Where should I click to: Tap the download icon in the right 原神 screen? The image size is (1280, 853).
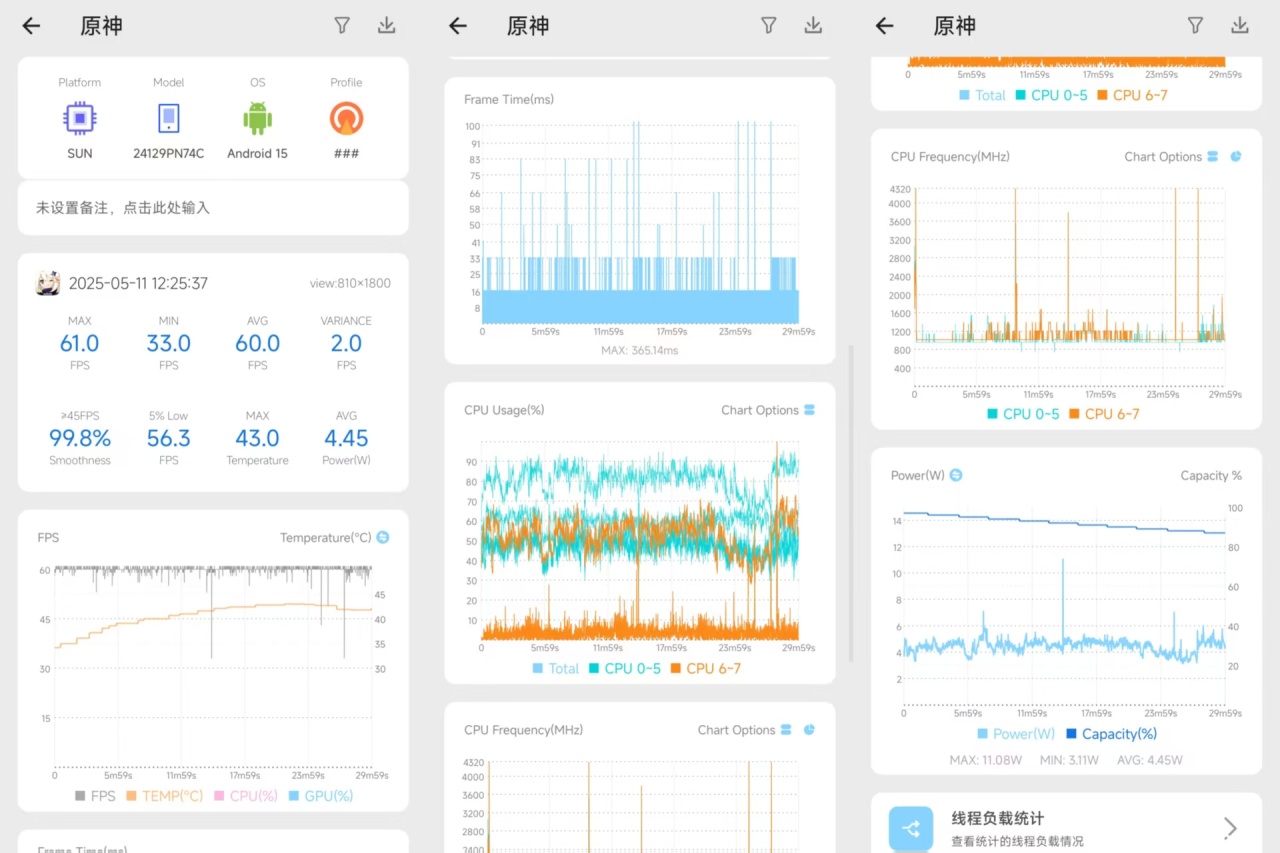point(1240,26)
